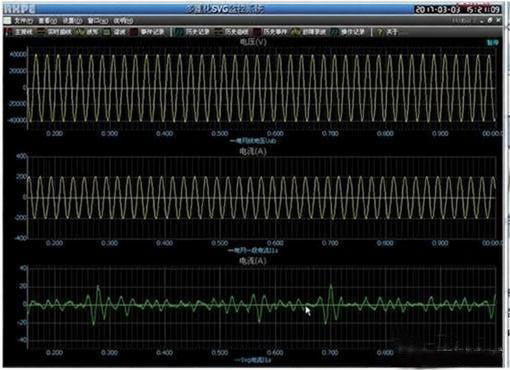The height and width of the screenshot is (370, 510).
Task: Click the middle chart legend Ia entry
Action: (253, 250)
